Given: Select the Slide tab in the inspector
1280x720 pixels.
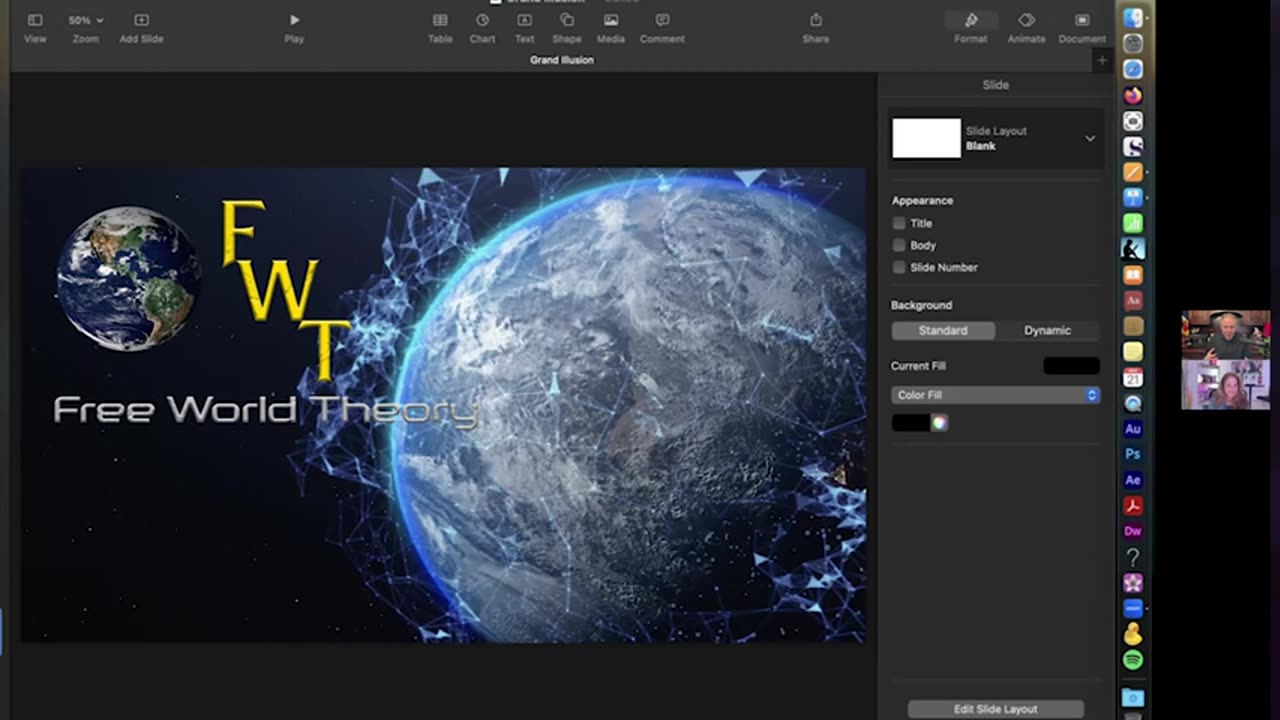Looking at the screenshot, I should coord(995,85).
